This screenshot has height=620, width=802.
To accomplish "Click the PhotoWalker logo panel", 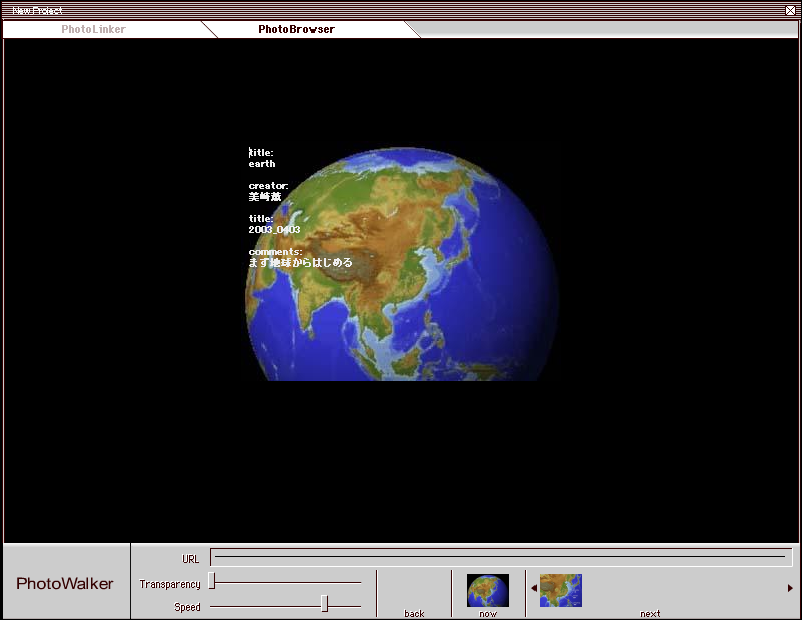I will point(66,583).
